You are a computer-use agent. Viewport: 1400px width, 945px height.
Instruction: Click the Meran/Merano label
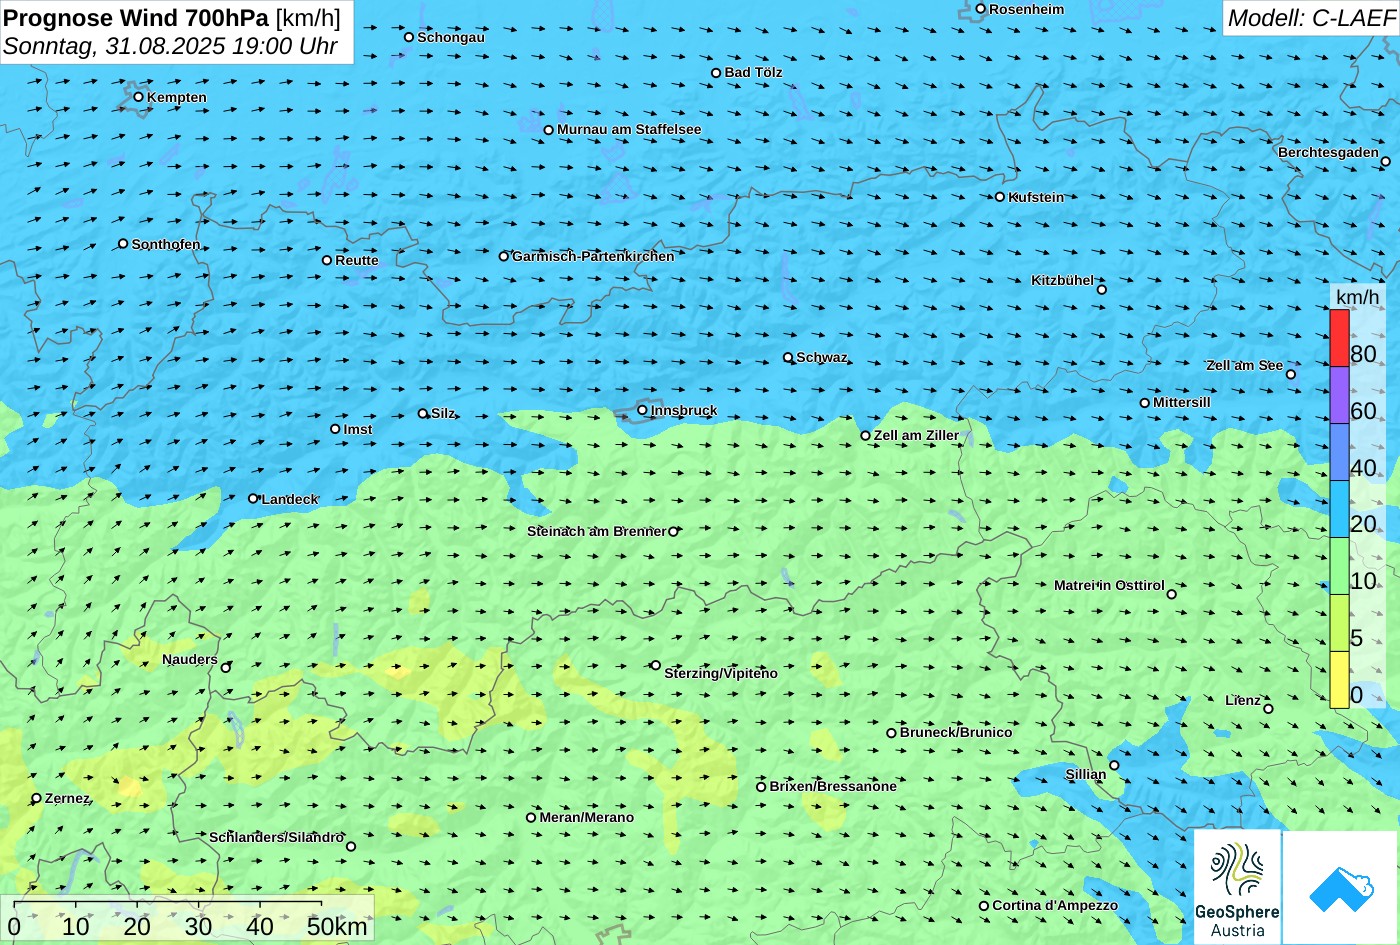587,817
